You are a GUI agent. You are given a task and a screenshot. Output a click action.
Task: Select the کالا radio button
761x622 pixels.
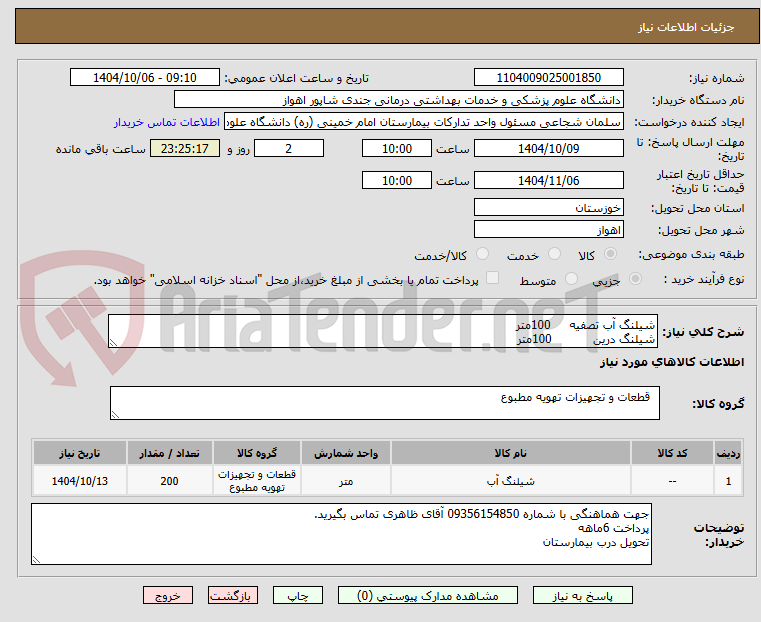tap(610, 254)
